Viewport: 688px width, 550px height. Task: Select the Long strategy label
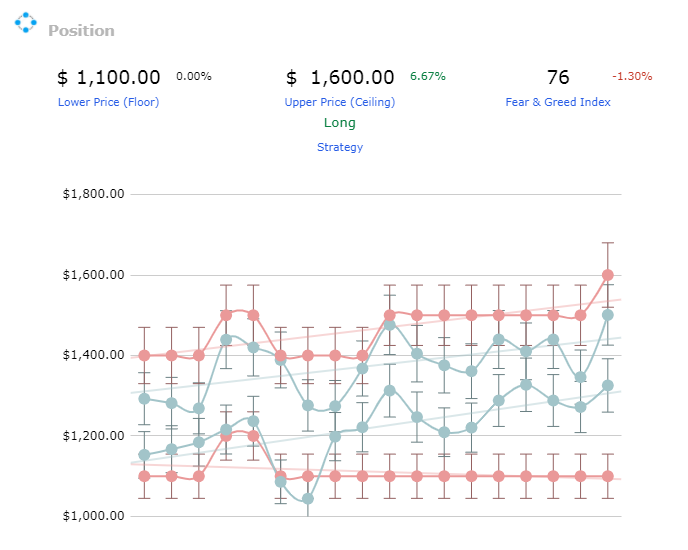(340, 123)
